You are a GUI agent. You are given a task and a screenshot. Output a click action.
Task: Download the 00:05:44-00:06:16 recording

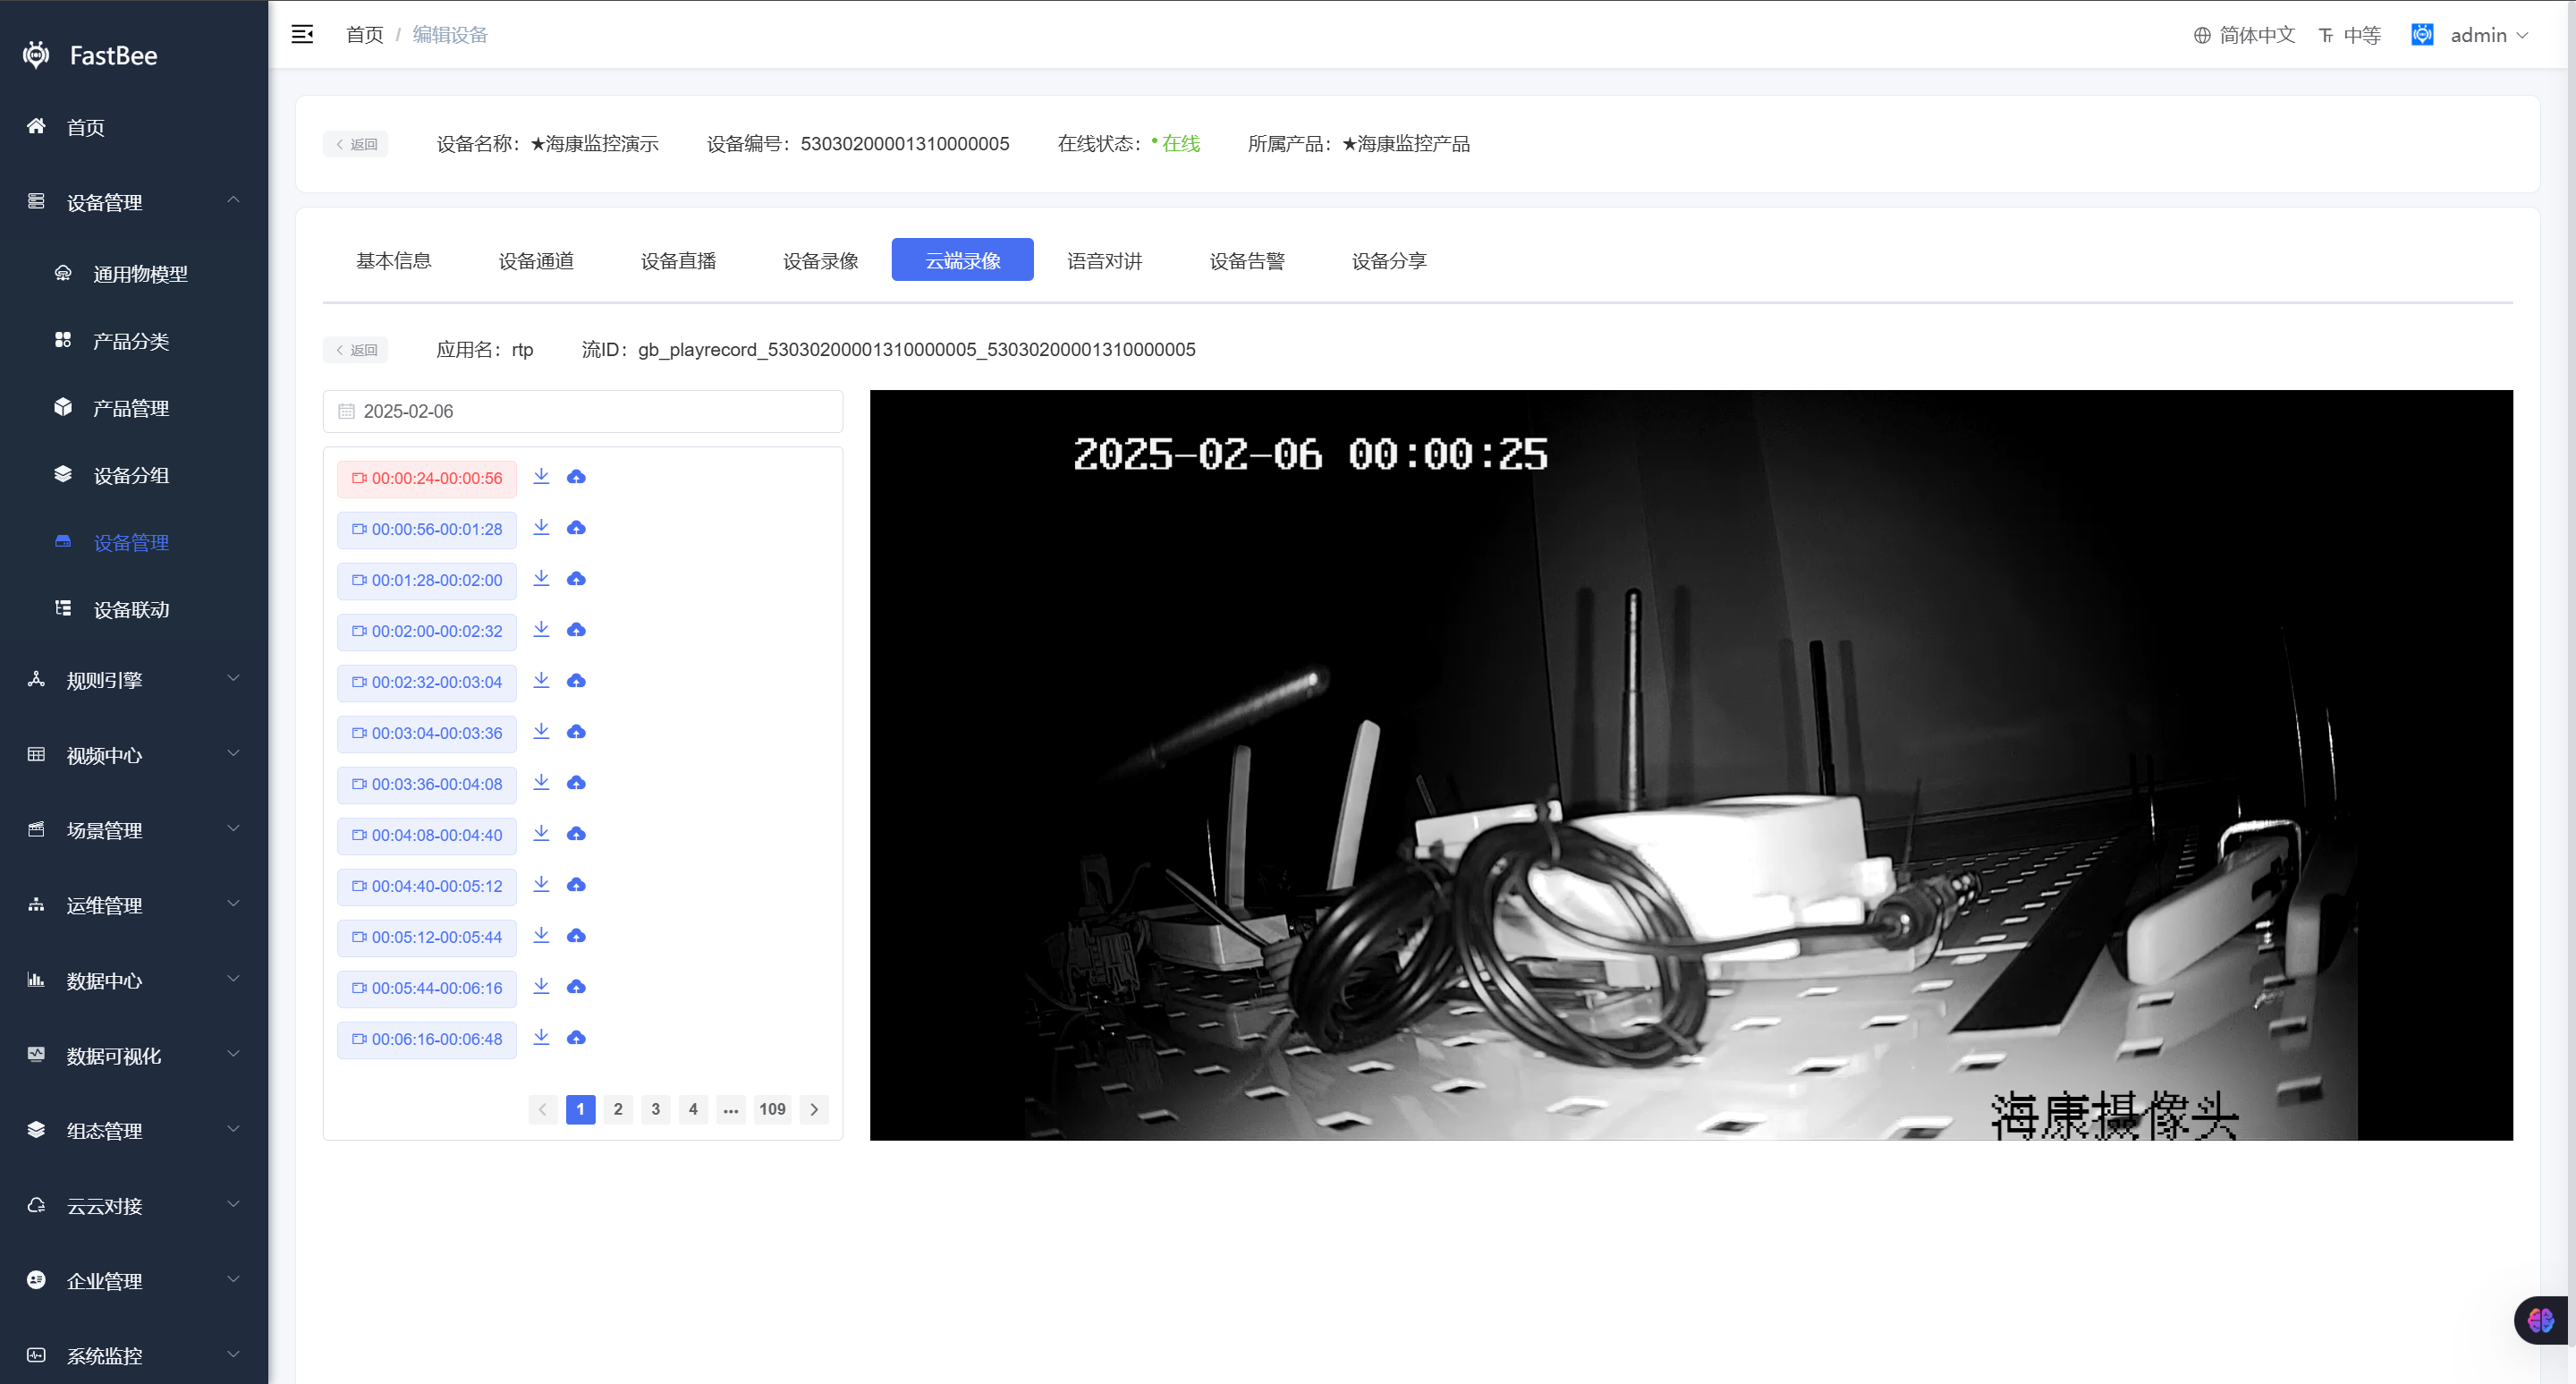tap(541, 986)
